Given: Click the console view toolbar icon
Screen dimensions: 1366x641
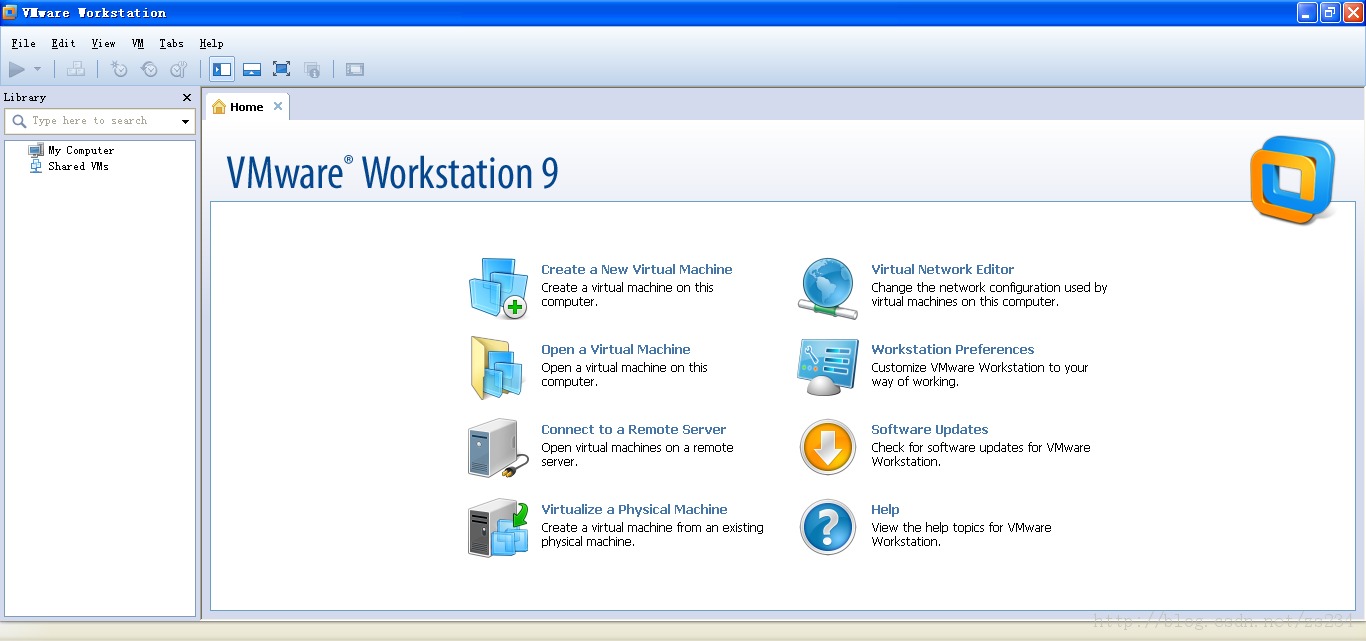Looking at the screenshot, I should (x=355, y=69).
